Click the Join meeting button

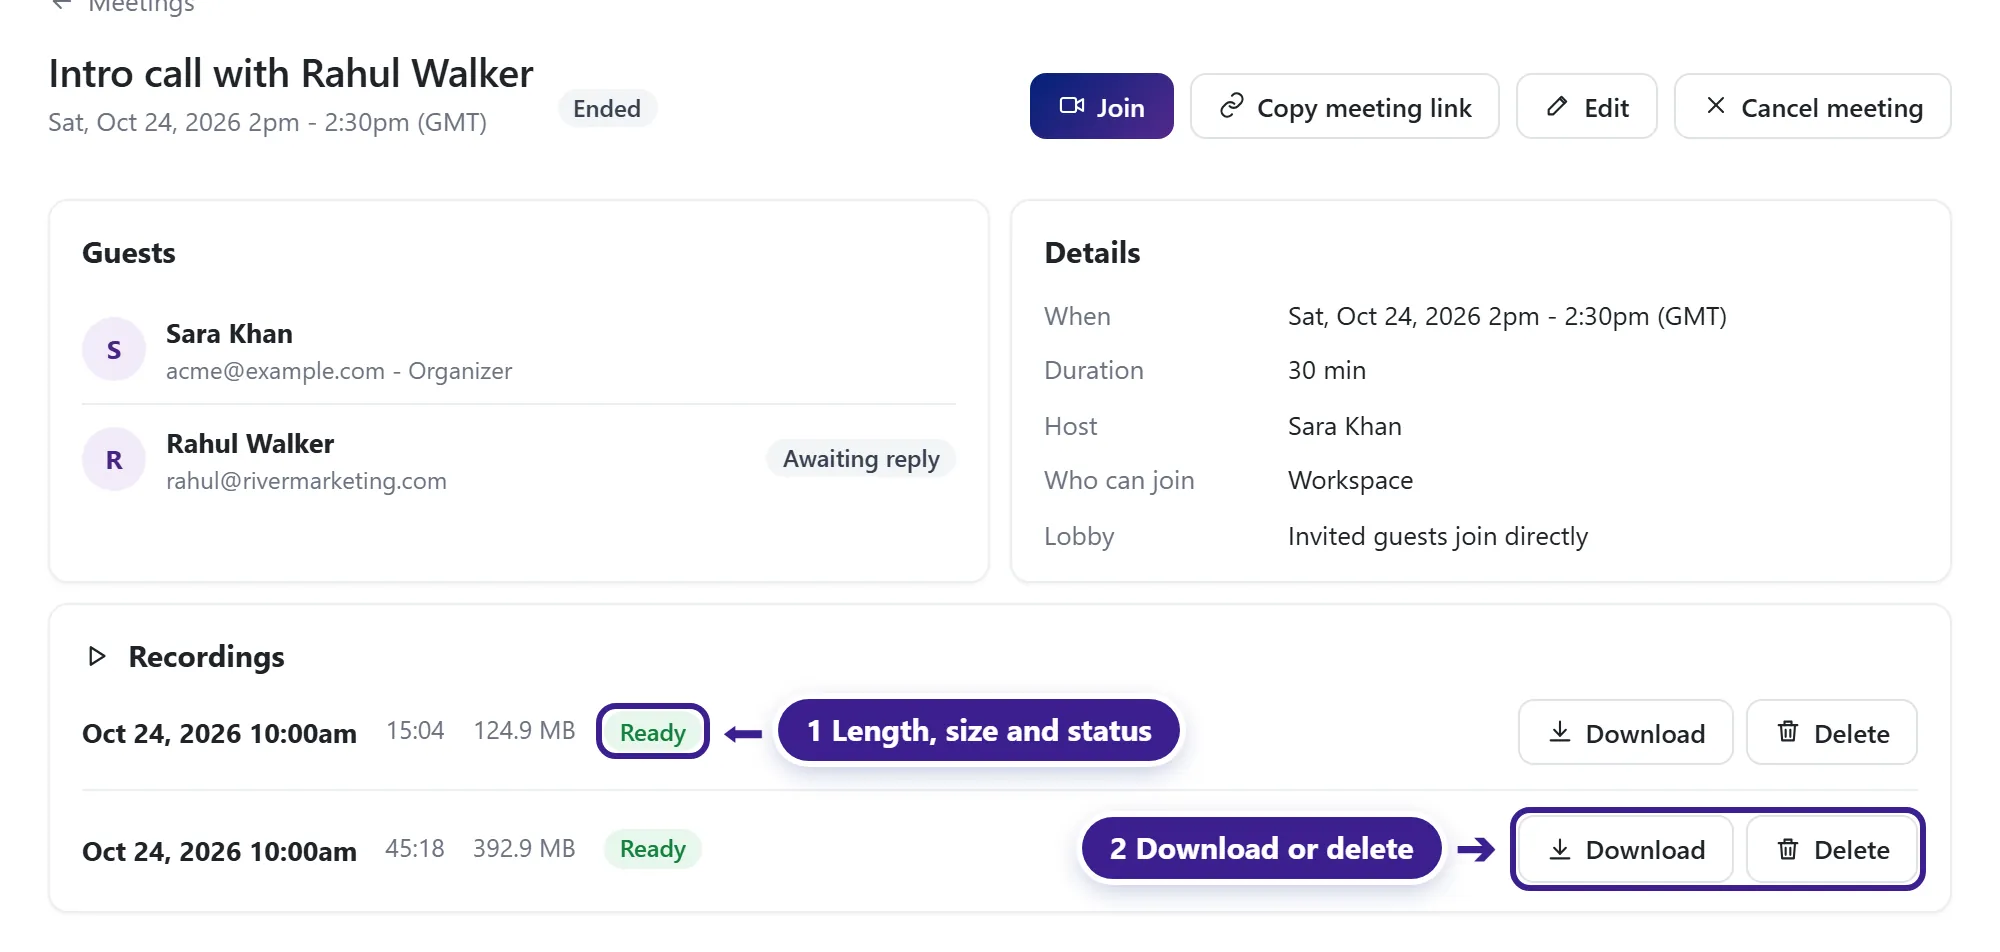1101,106
